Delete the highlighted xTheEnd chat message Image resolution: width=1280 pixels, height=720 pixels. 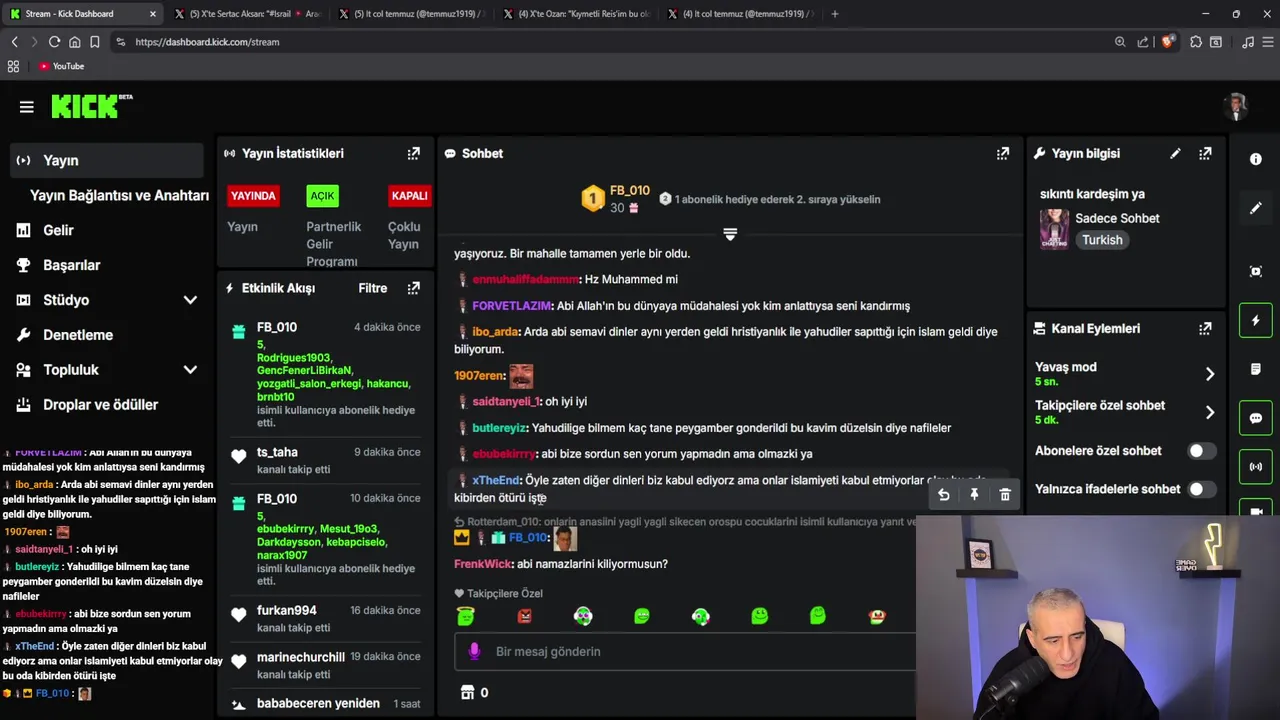click(1005, 494)
